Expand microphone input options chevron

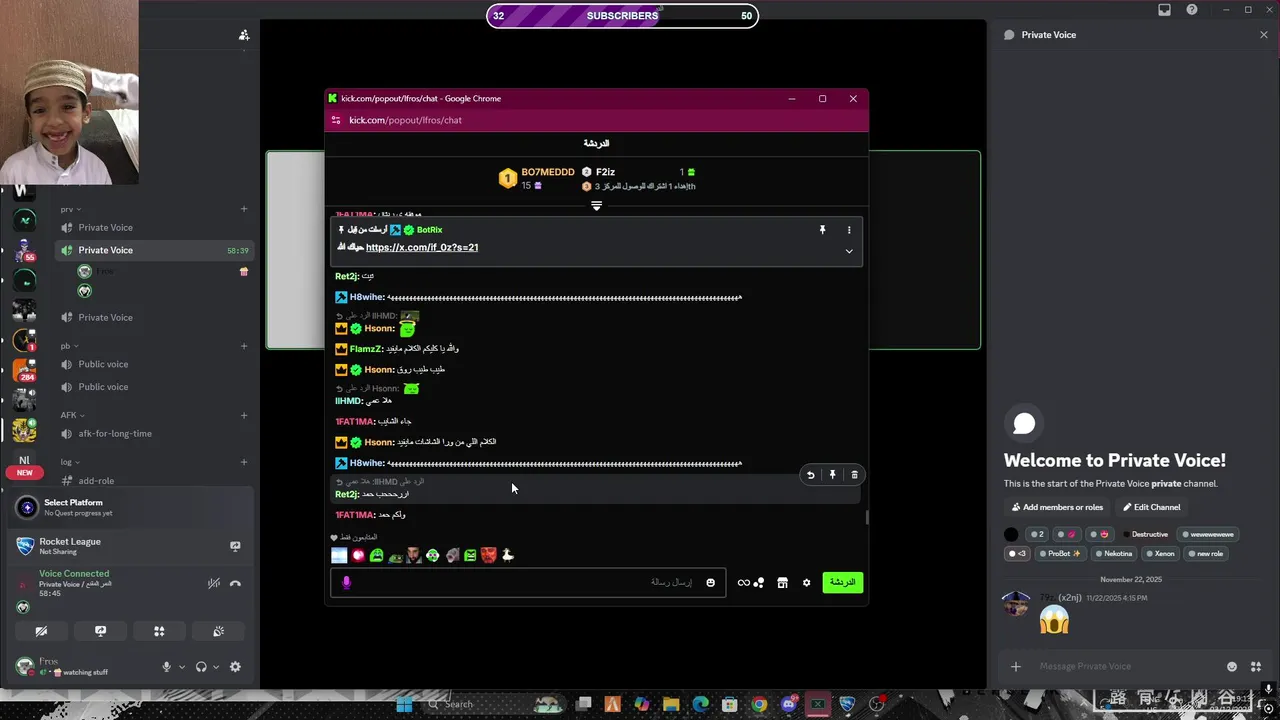[x=181, y=667]
